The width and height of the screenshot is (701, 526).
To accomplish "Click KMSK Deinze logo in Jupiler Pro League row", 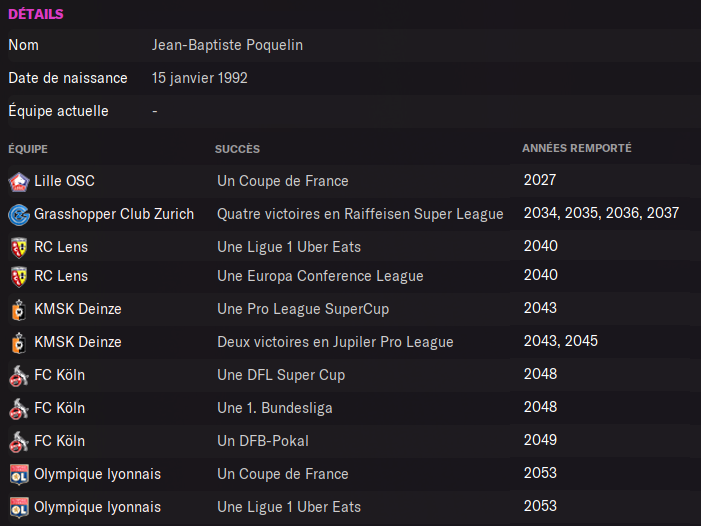I will (x=18, y=343).
